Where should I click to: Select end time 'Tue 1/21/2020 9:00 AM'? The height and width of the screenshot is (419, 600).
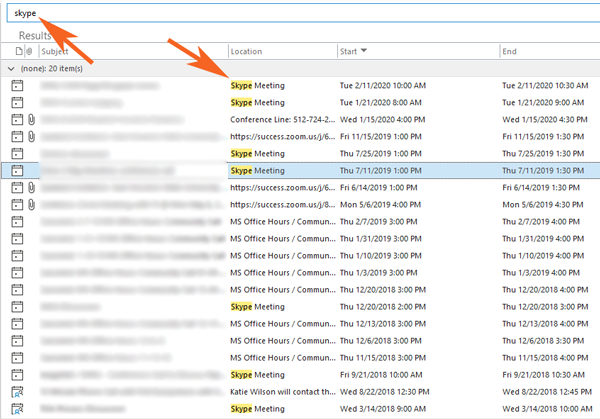click(543, 103)
